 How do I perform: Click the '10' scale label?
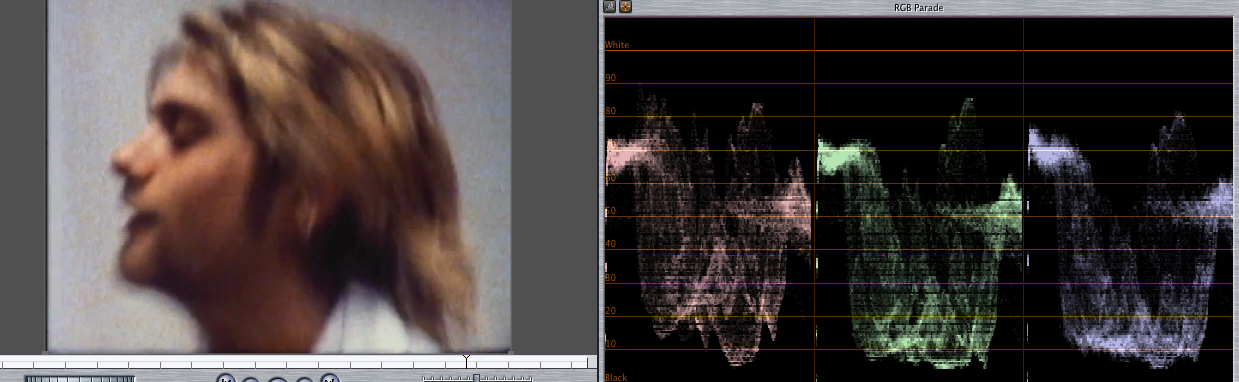click(x=610, y=344)
